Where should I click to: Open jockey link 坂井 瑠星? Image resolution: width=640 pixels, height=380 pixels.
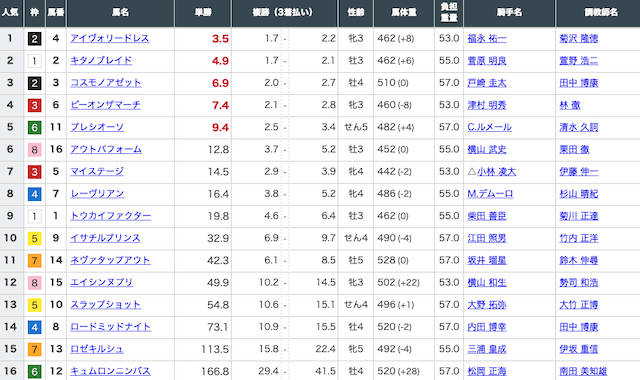pyautogui.click(x=487, y=260)
